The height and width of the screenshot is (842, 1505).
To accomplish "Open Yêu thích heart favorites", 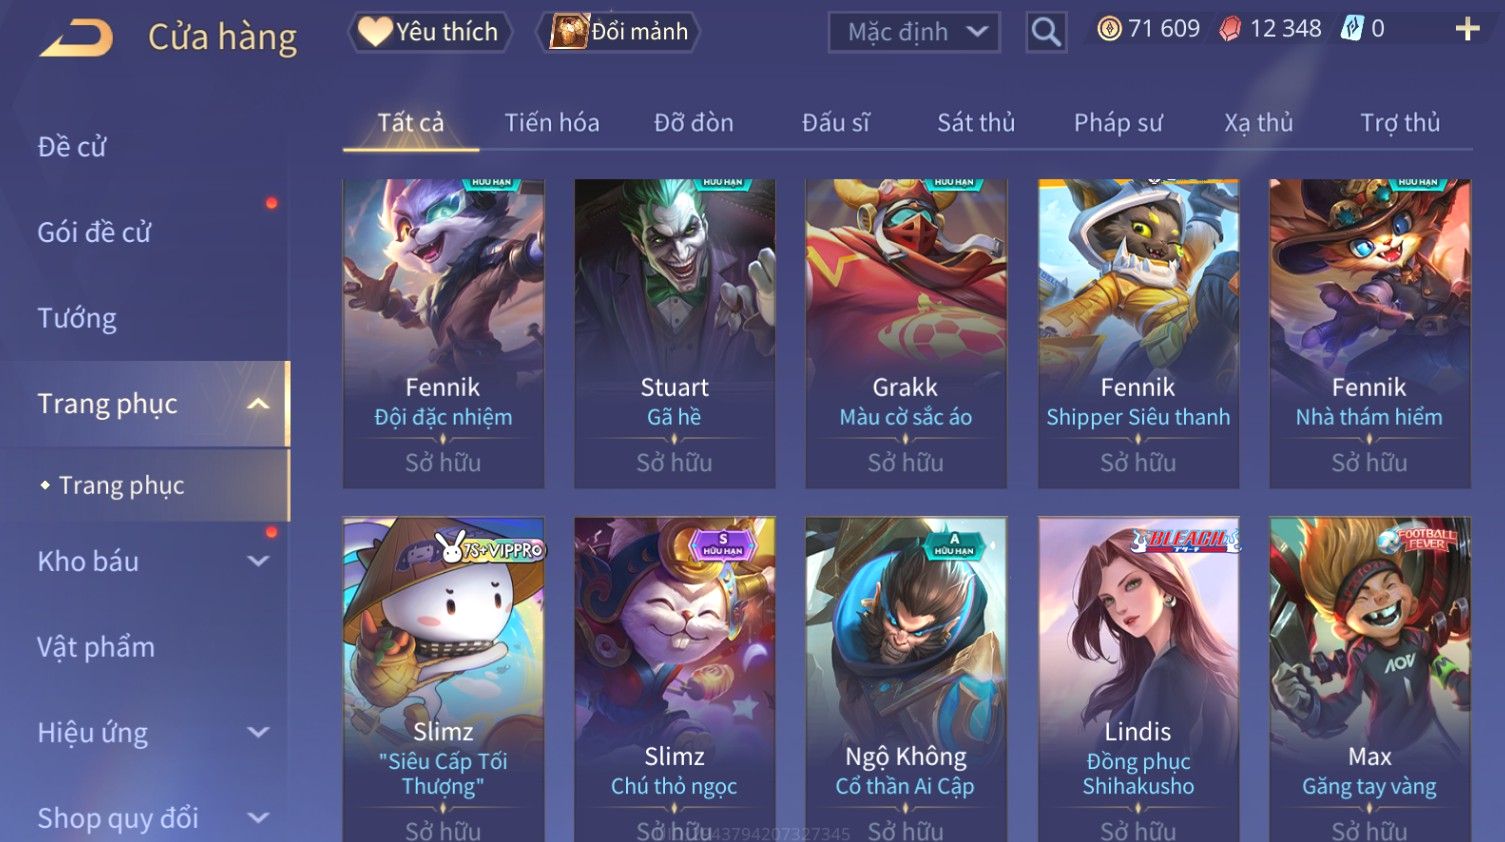I will (x=429, y=32).
